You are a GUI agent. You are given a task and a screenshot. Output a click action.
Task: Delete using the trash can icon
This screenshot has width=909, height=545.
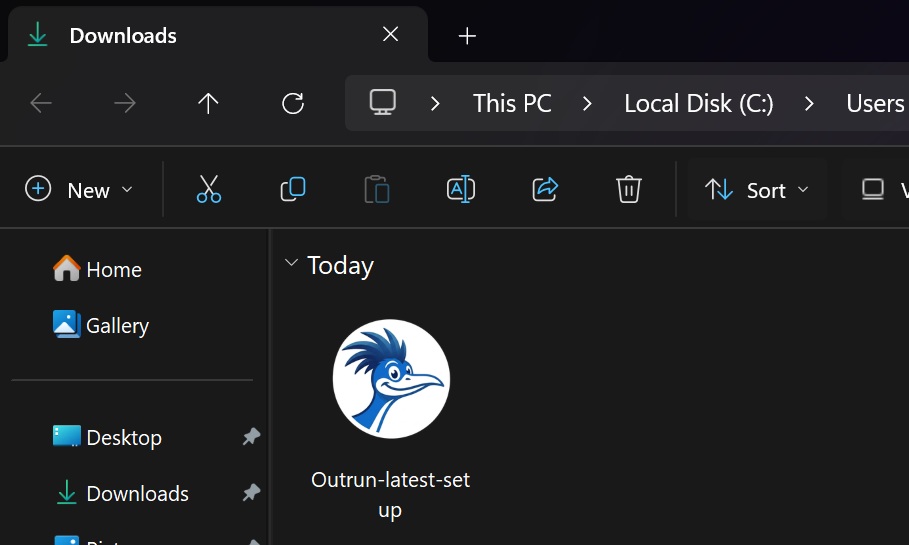pos(628,189)
